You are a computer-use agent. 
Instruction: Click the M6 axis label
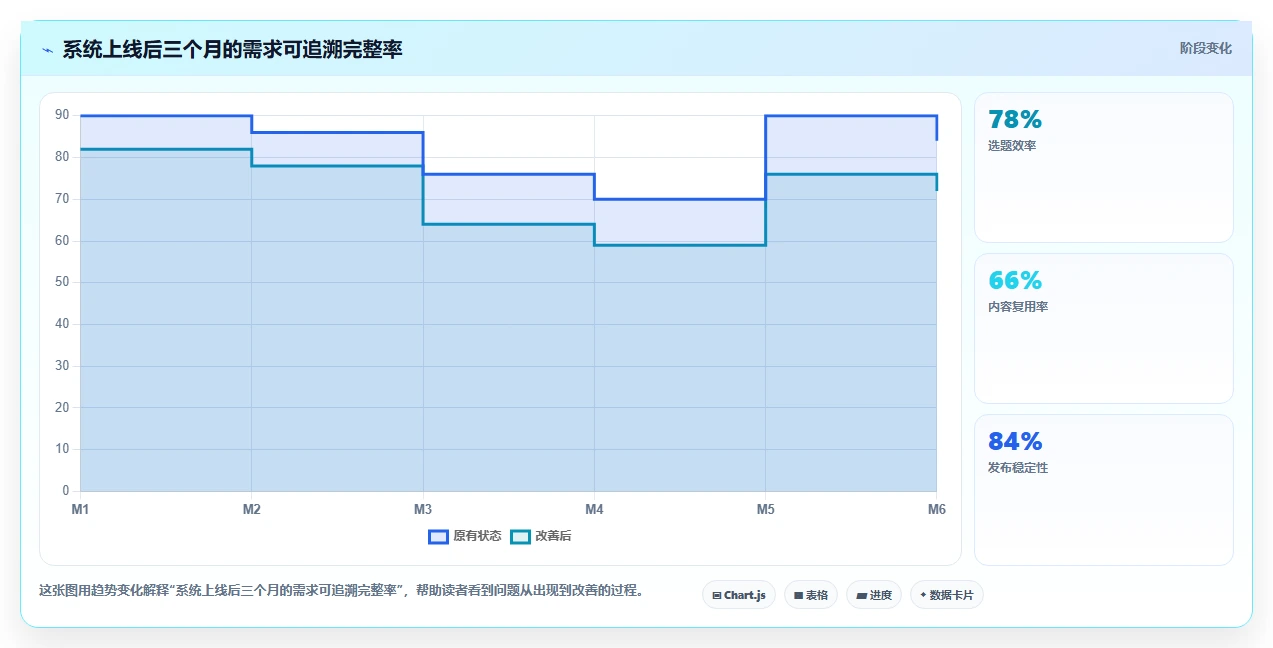(x=936, y=509)
